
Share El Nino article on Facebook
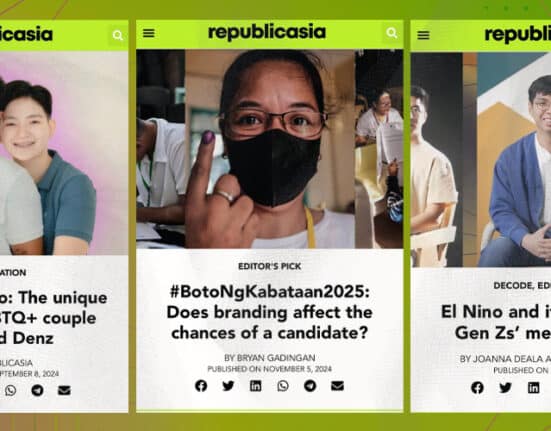click(478, 387)
